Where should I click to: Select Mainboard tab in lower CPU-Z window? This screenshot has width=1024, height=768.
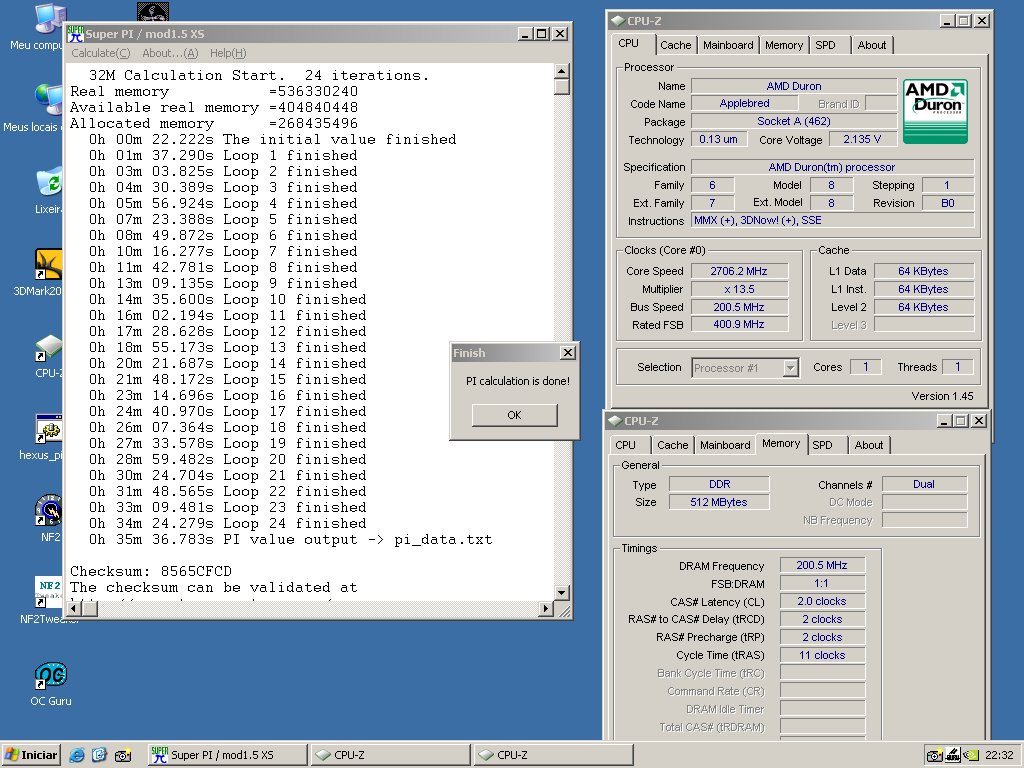click(725, 445)
